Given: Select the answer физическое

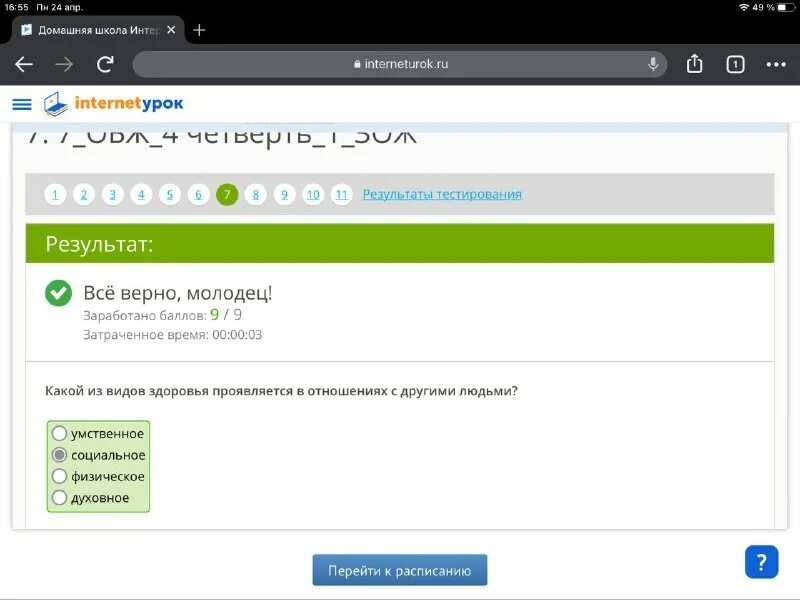Looking at the screenshot, I should [x=59, y=475].
